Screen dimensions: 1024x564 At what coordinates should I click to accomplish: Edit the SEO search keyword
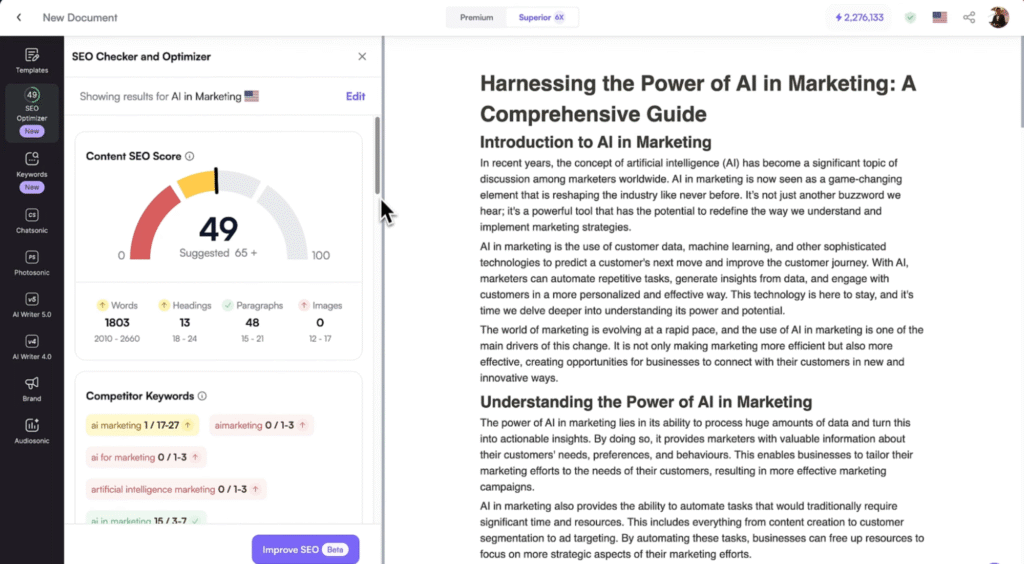(x=355, y=96)
